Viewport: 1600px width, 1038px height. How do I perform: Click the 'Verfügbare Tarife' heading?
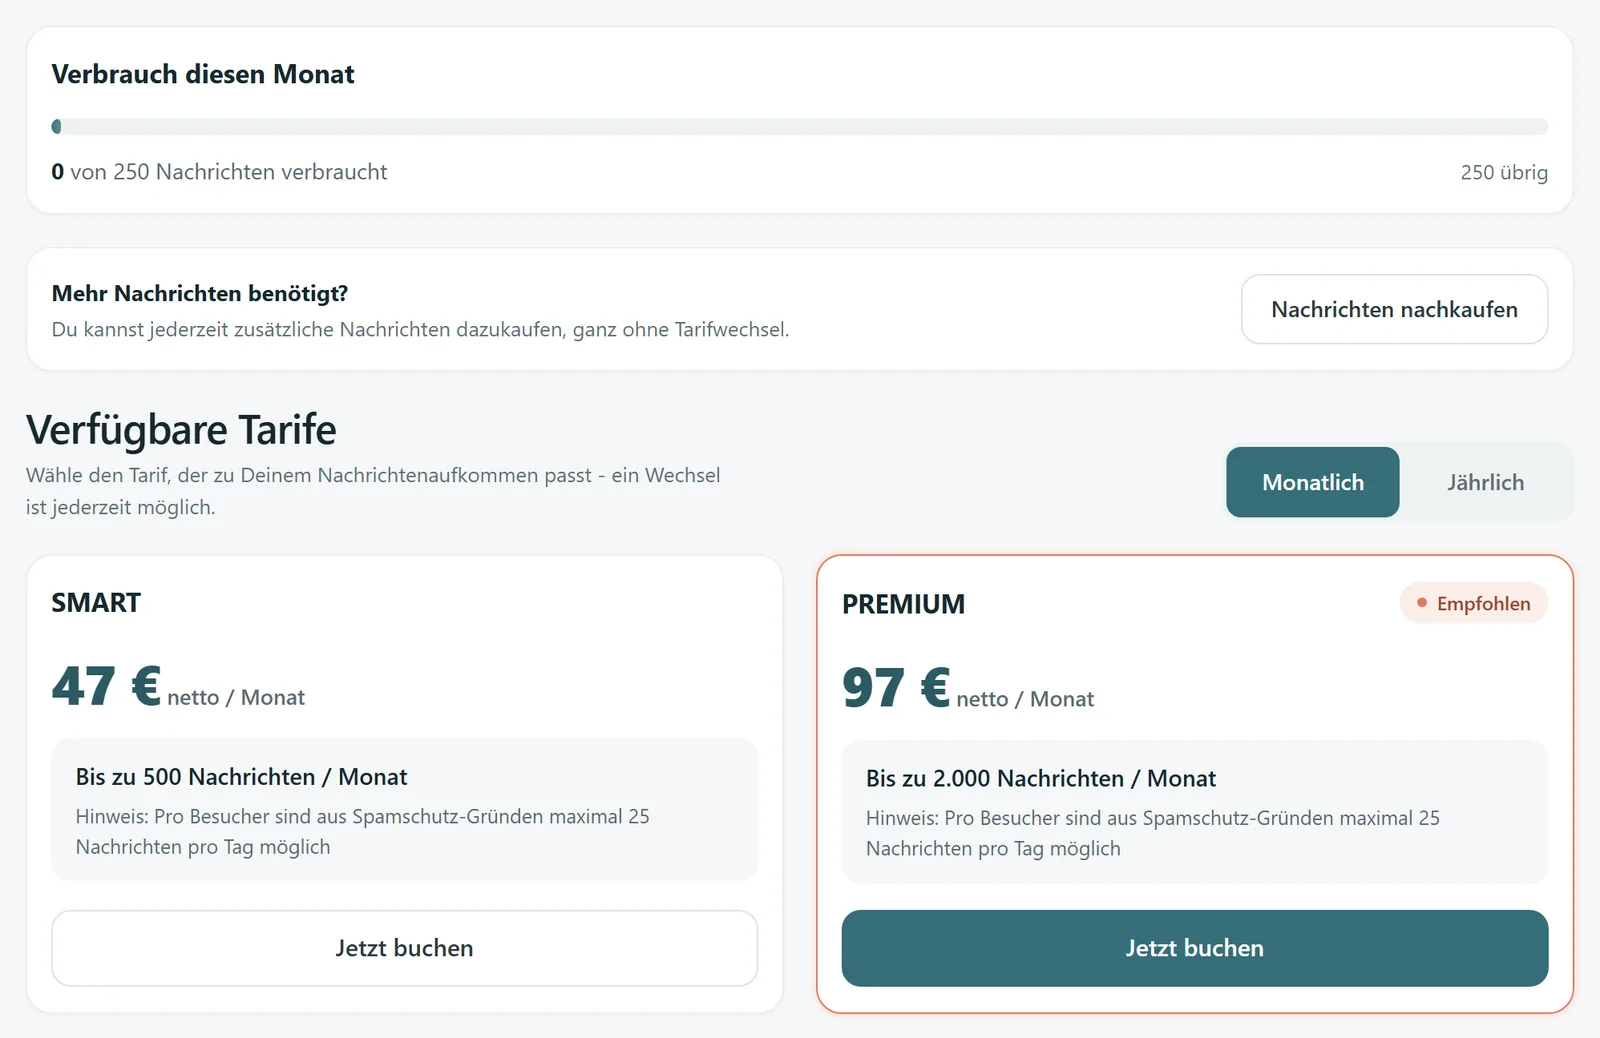(181, 429)
